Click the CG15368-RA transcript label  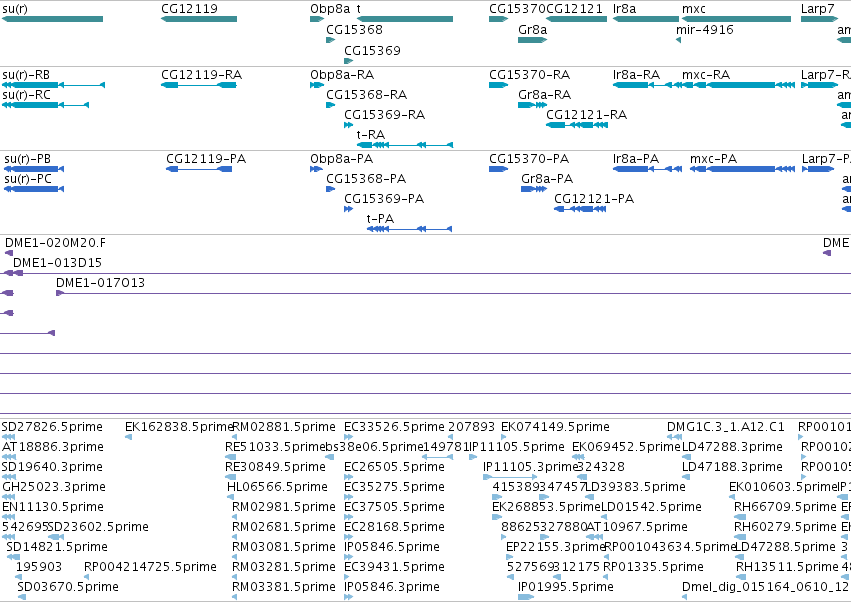366,94
